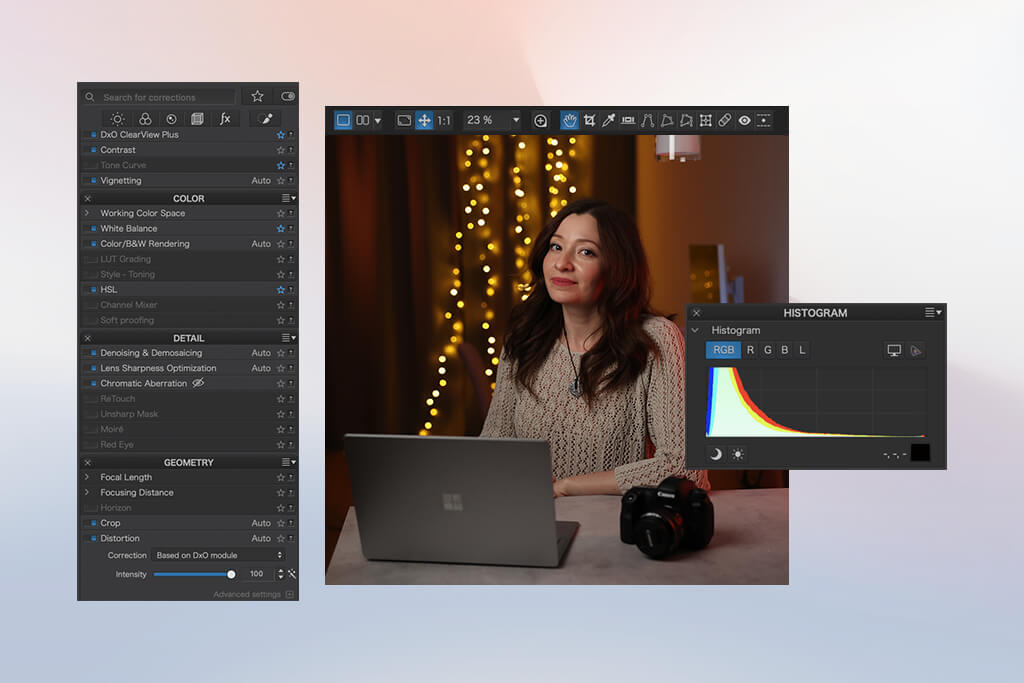Enable the Channel Mixer correction
Viewport: 1024px width, 683px height.
(93, 305)
